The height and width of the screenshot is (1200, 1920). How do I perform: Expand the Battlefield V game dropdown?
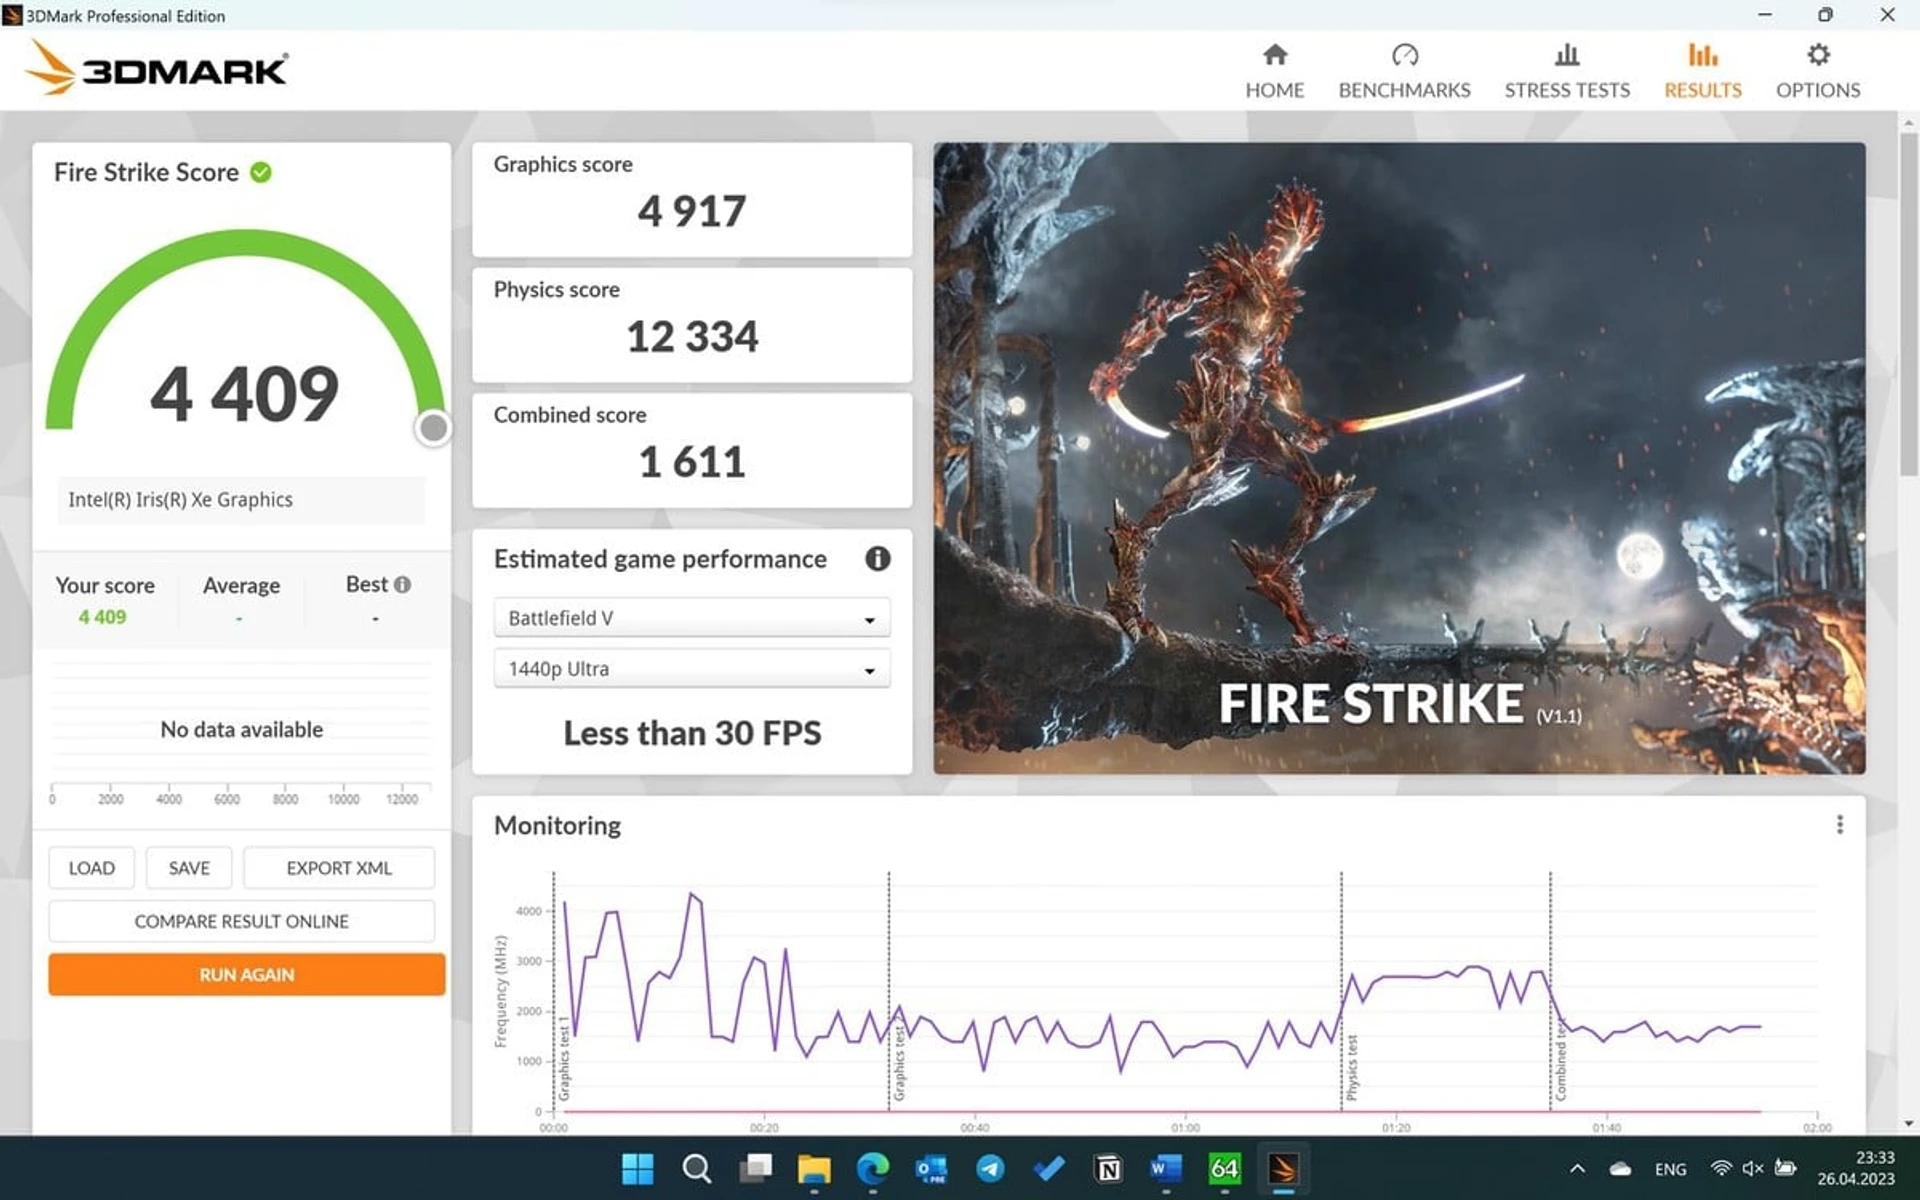pos(691,617)
